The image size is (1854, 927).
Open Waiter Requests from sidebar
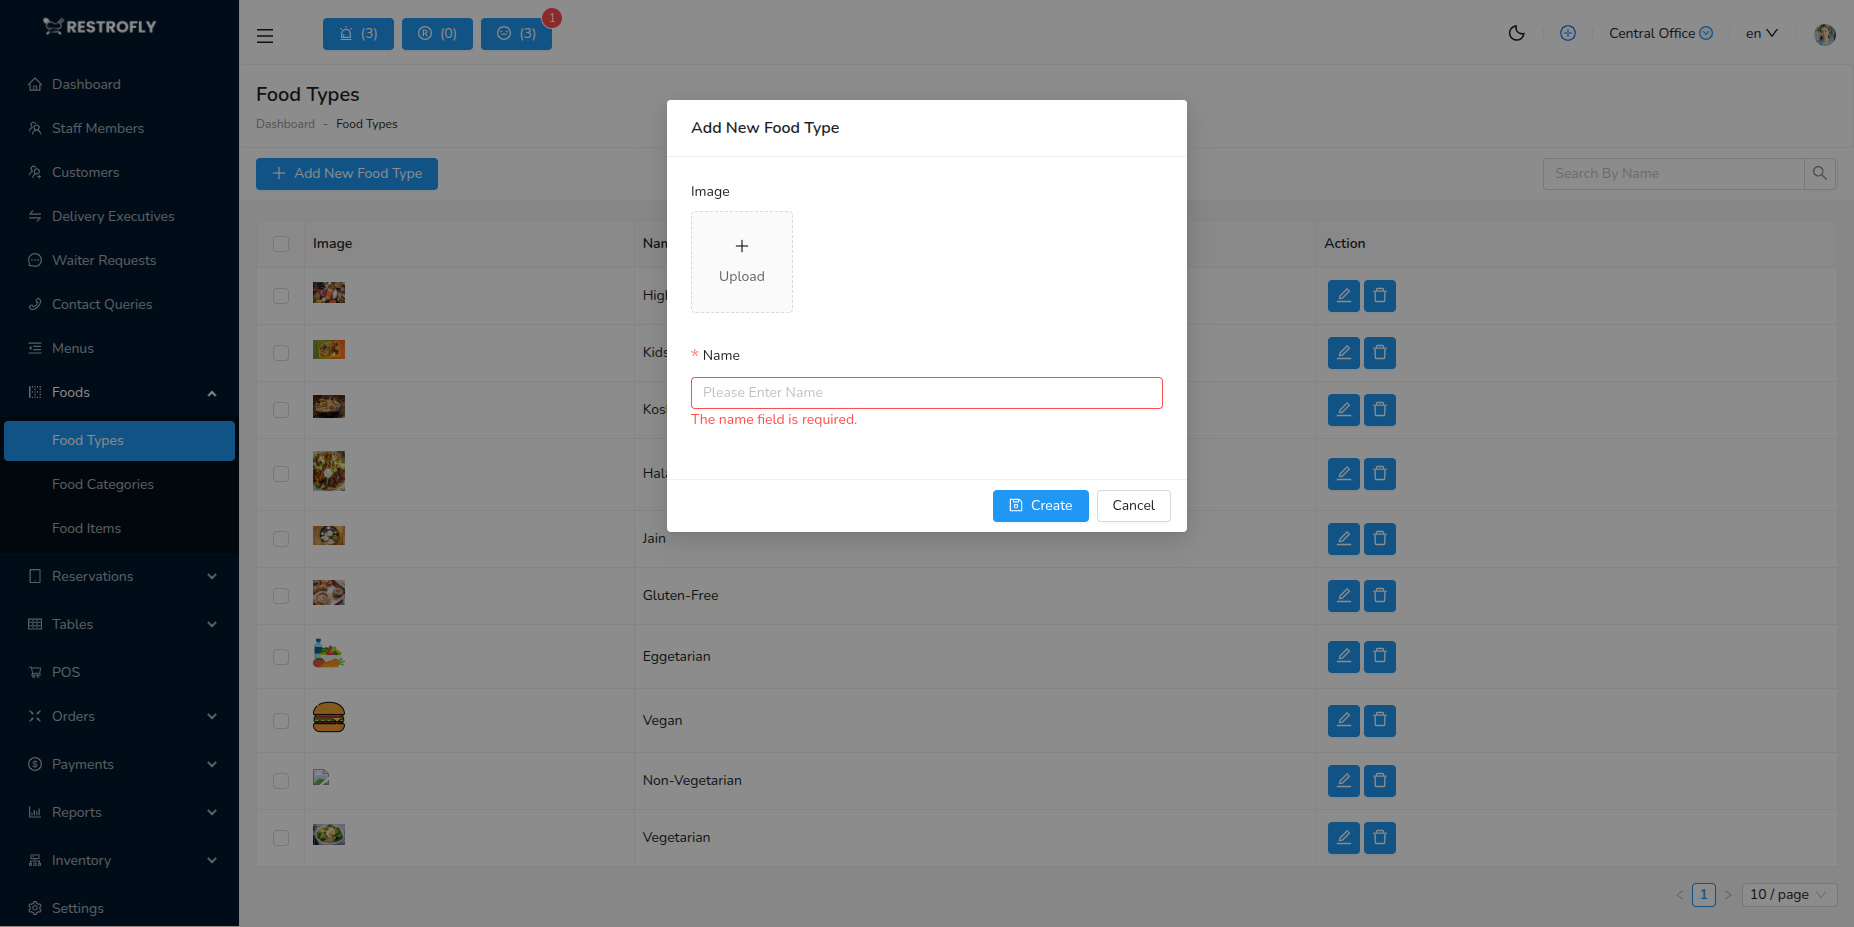pos(103,260)
